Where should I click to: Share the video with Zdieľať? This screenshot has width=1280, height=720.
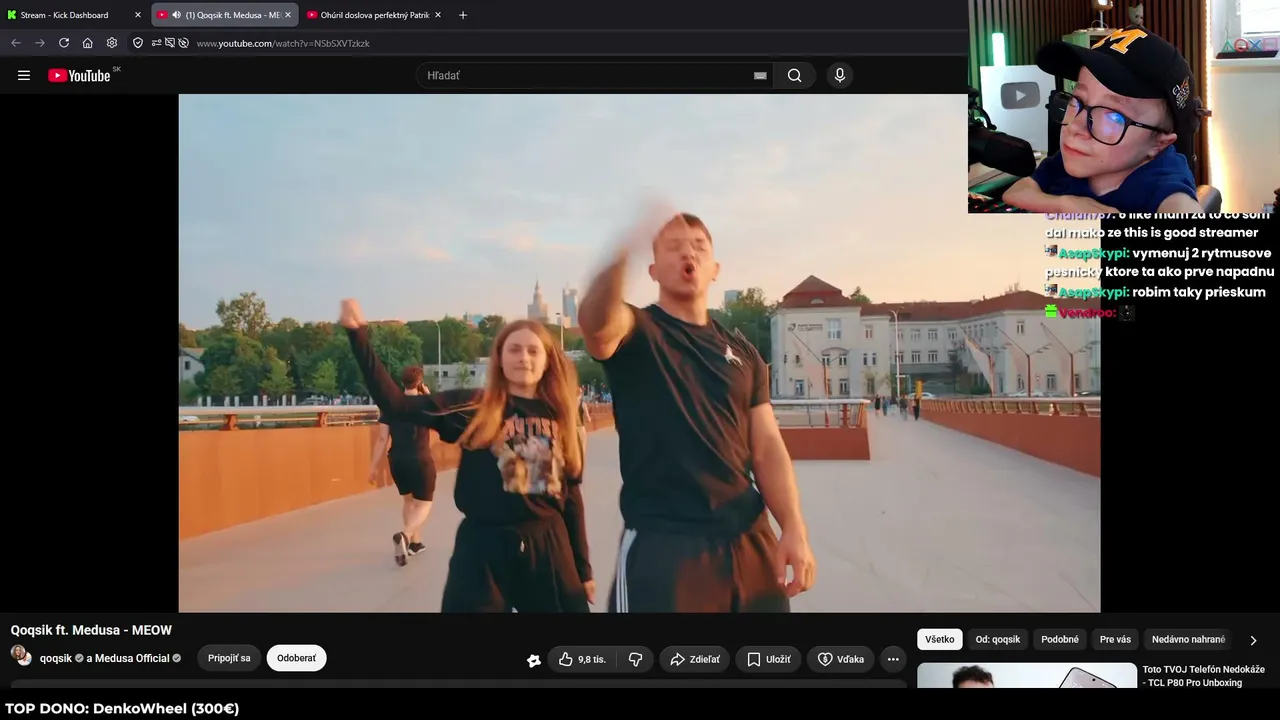tap(694, 659)
